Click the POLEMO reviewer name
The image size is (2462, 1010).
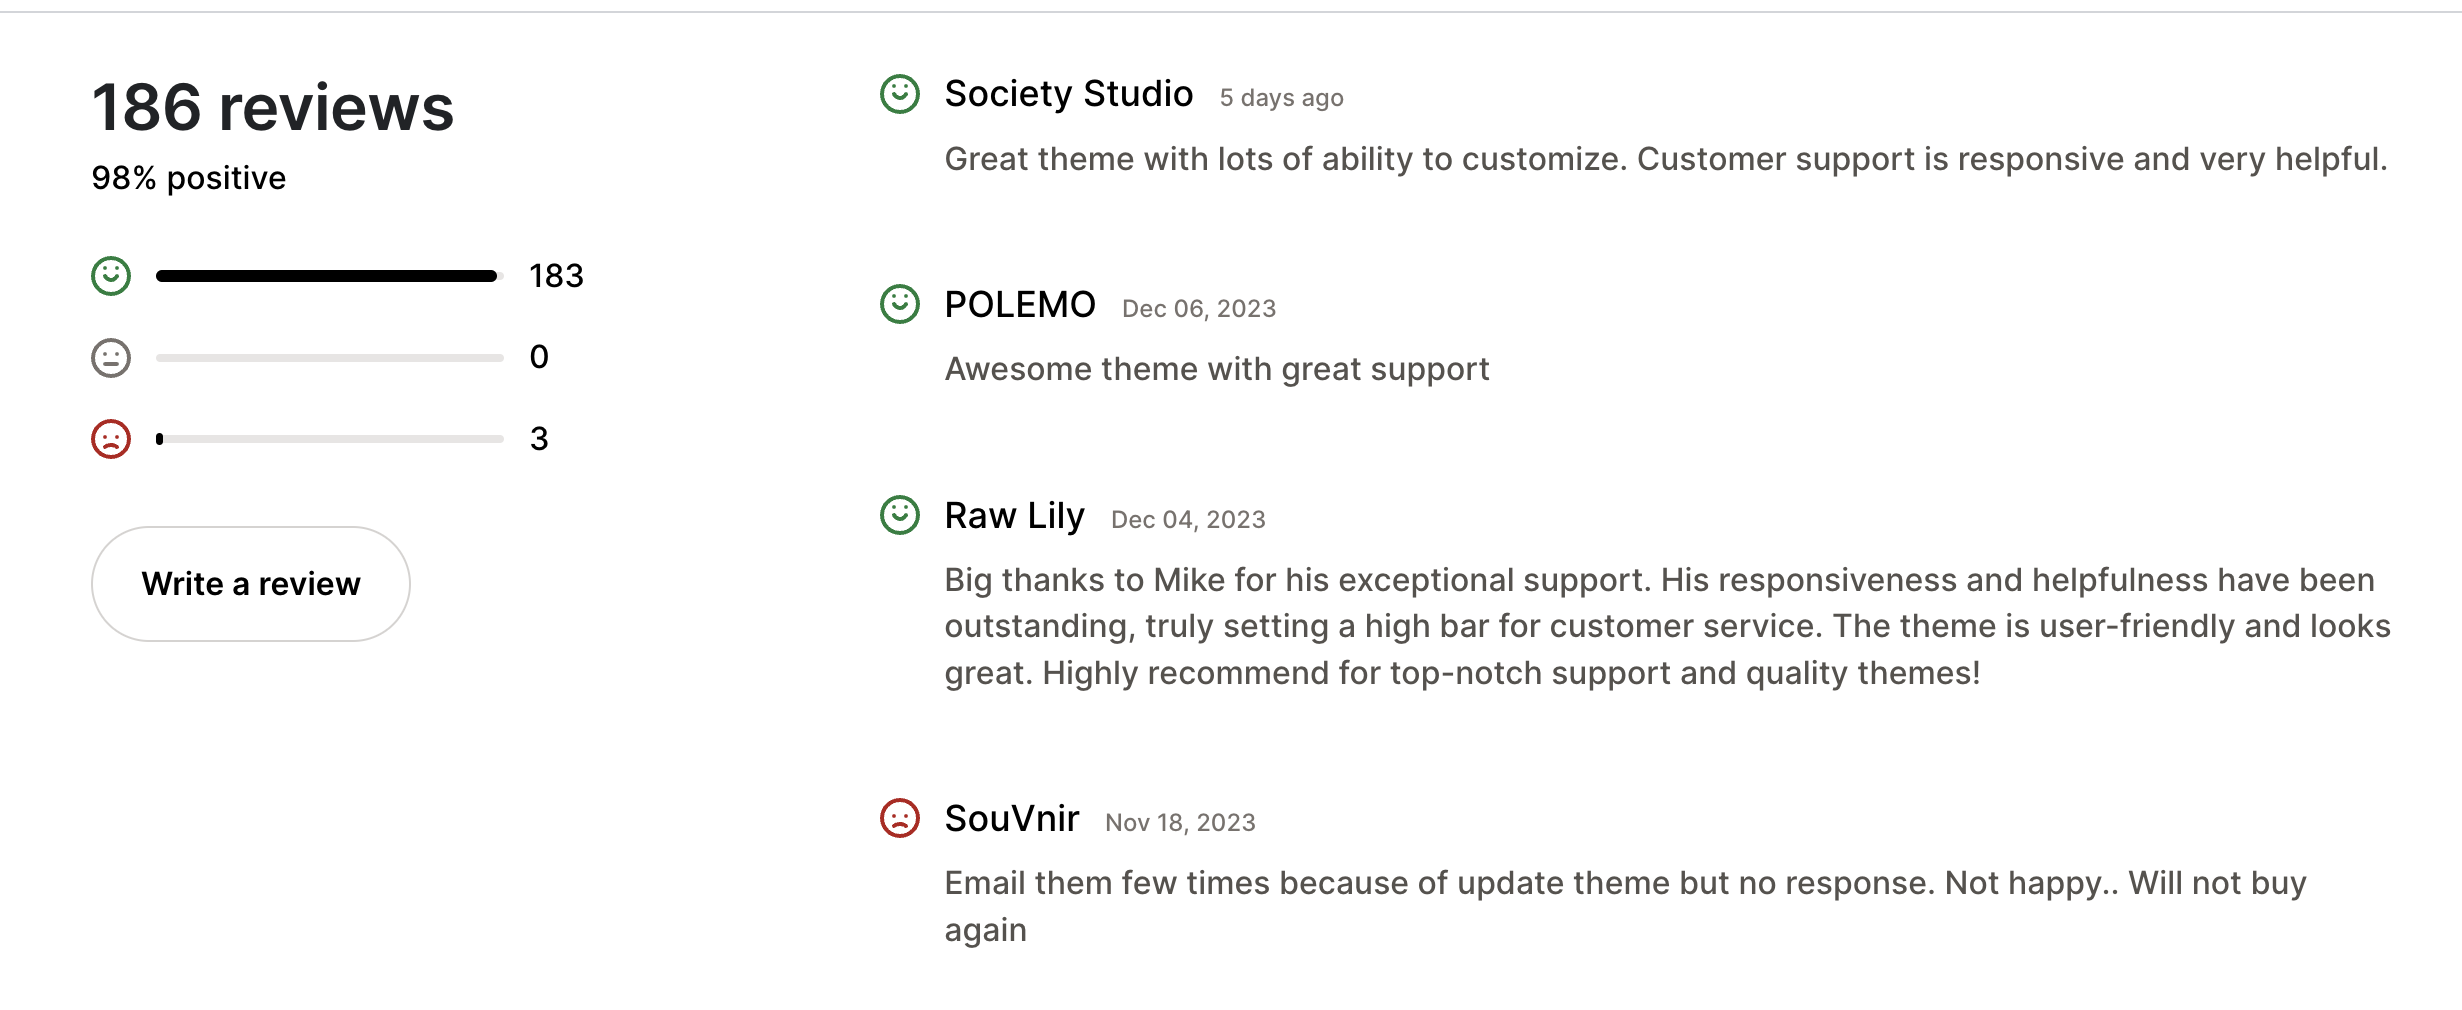pyautogui.click(x=1019, y=304)
